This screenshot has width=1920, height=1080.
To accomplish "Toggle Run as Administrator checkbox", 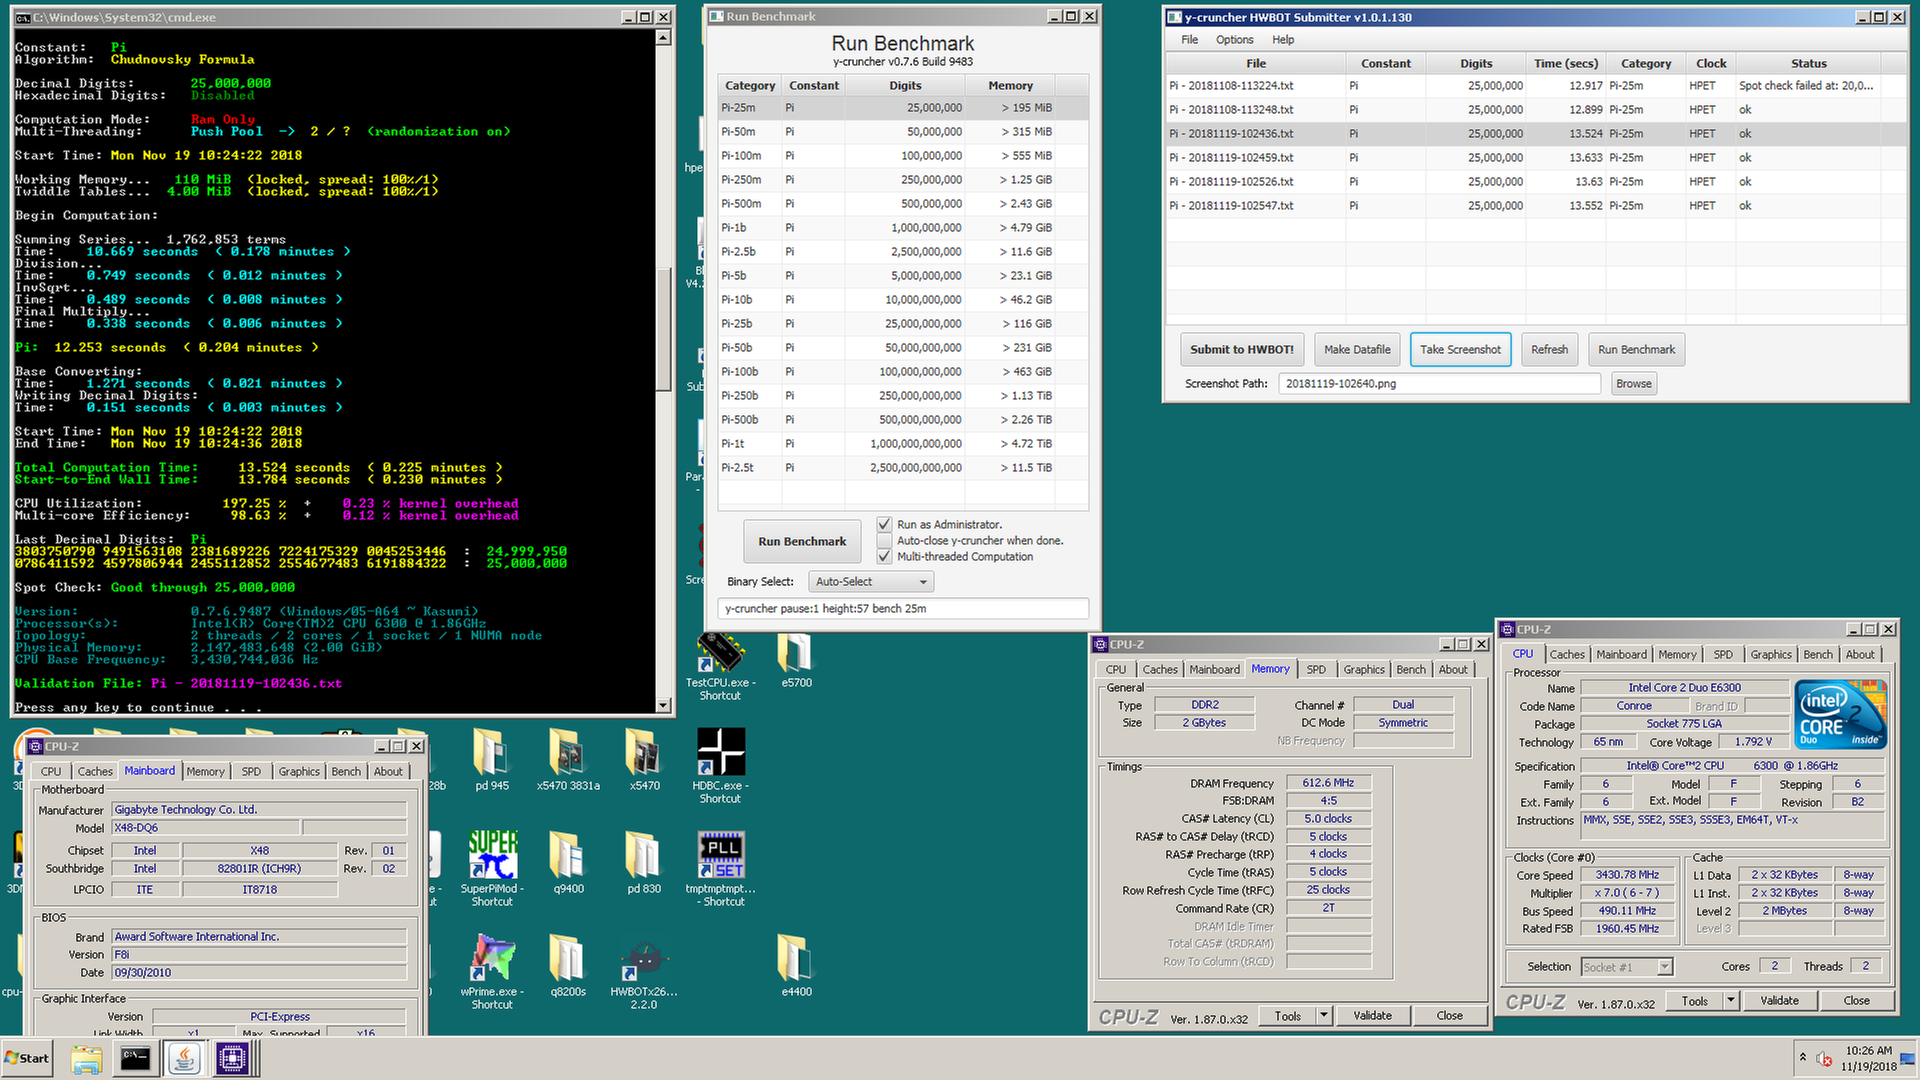I will (x=884, y=524).
